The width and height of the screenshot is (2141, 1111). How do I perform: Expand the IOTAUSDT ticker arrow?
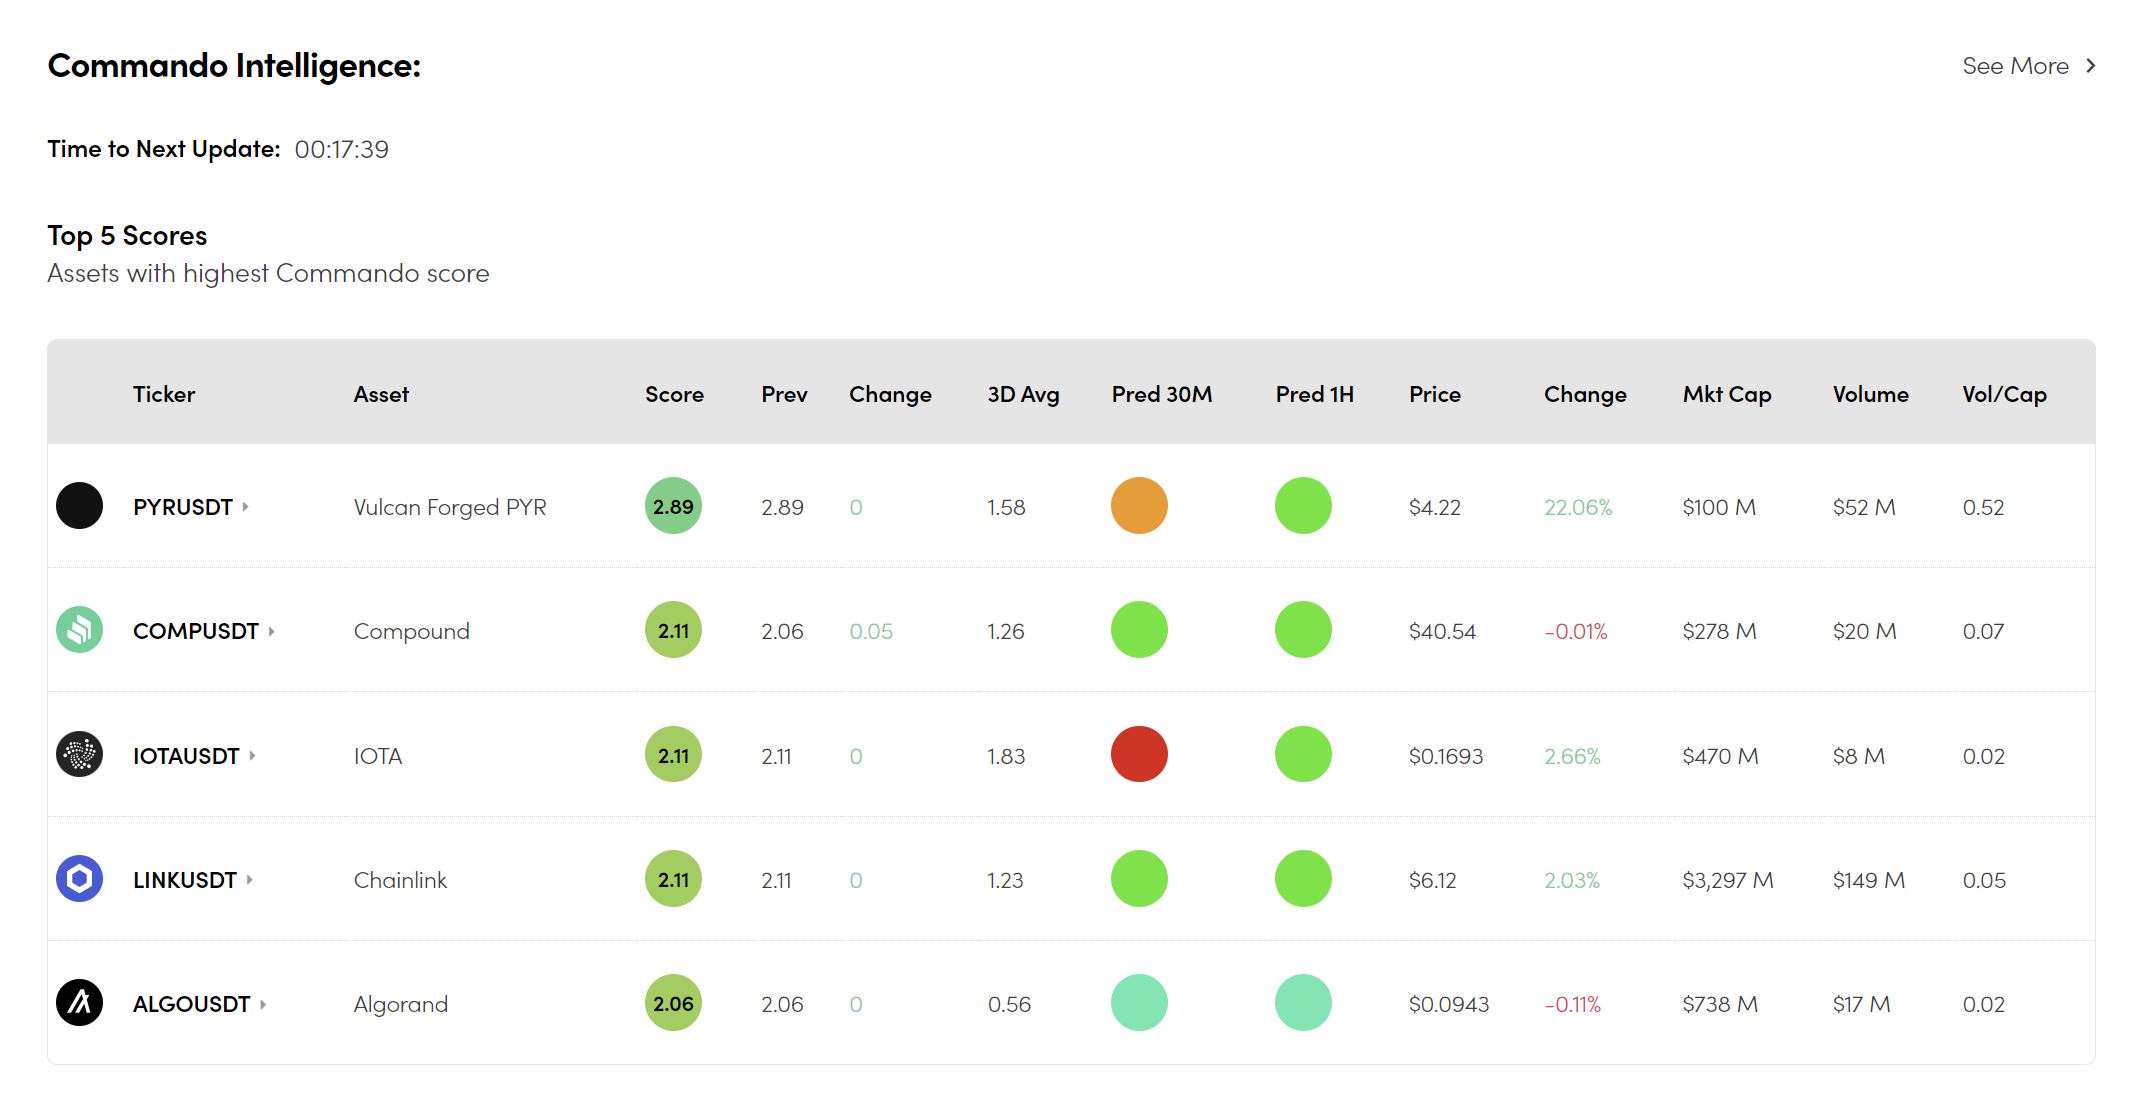(x=252, y=756)
